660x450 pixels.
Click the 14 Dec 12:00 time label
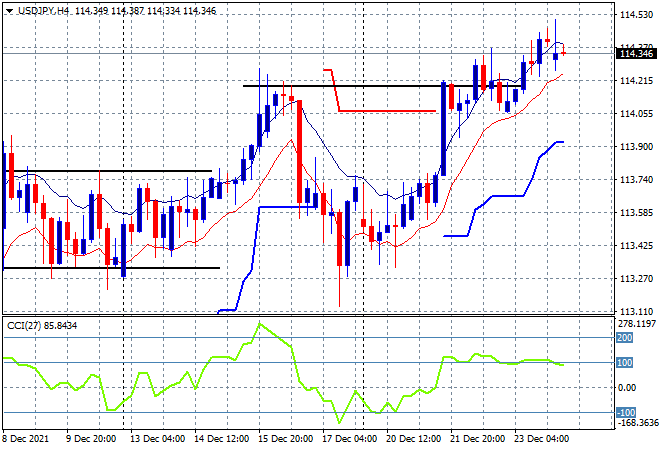tap(221, 439)
